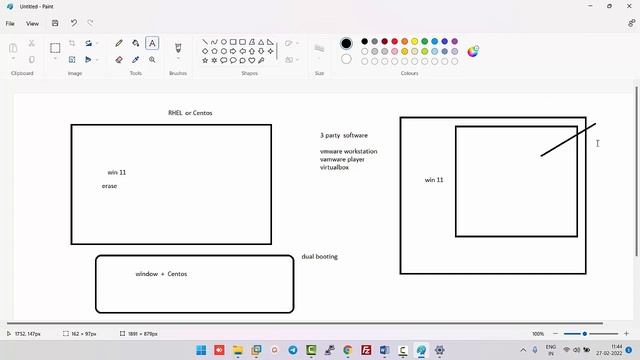This screenshot has width=640, height=360.
Task: Click the Undo arrow
Action: (73, 23)
